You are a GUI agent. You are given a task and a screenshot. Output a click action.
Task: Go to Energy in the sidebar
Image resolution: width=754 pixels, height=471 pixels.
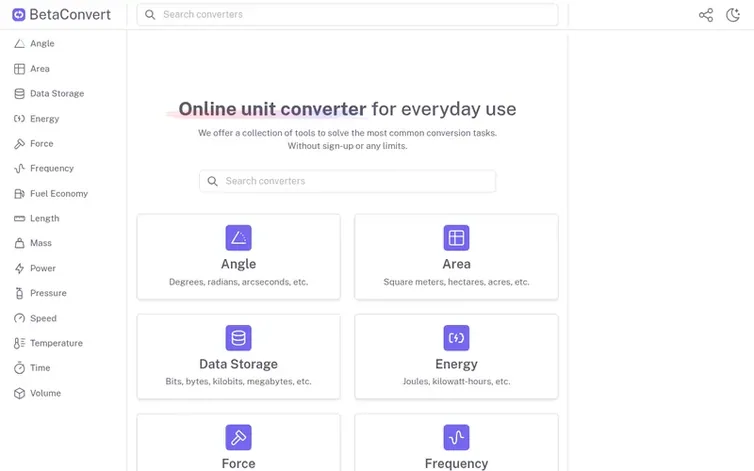(44, 119)
